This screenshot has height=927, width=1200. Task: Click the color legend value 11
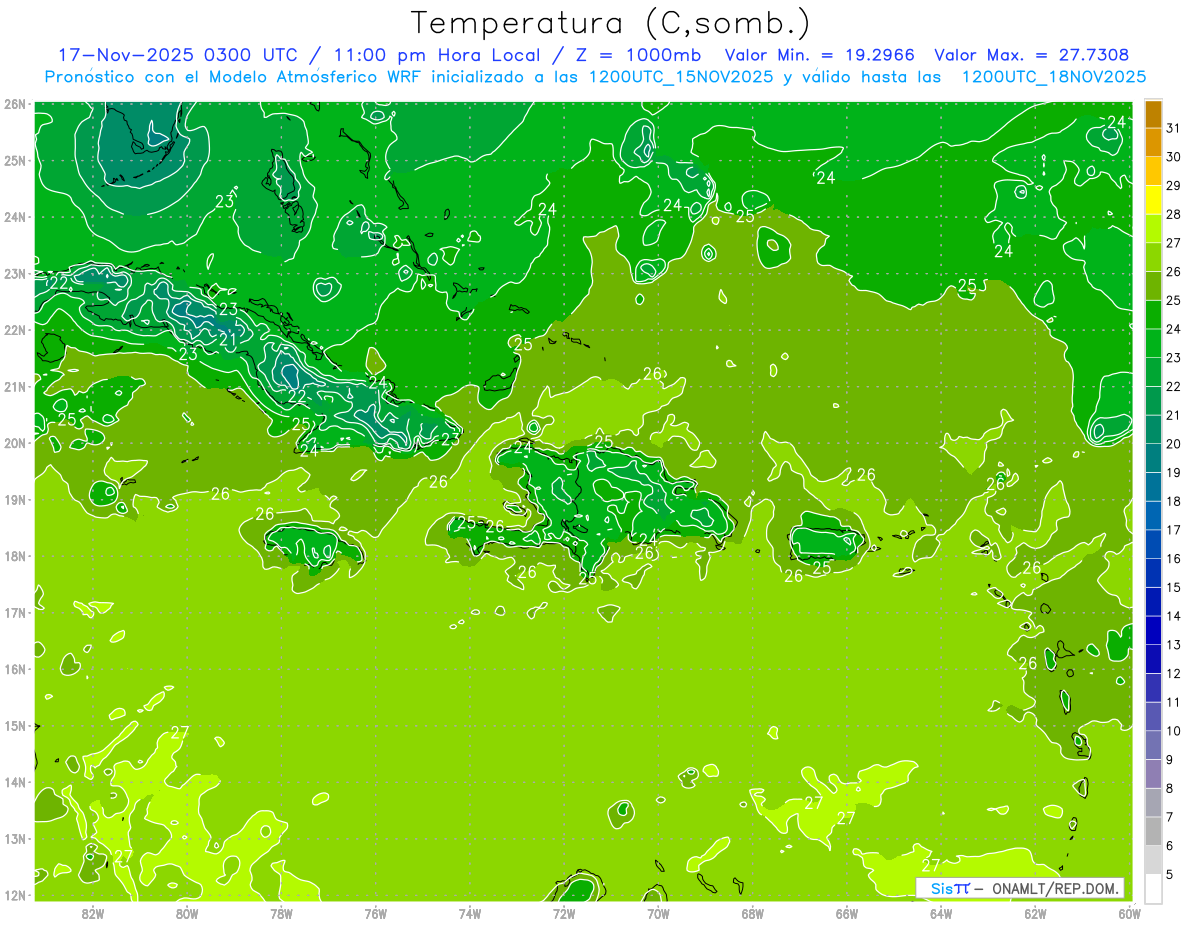[x=1173, y=702]
